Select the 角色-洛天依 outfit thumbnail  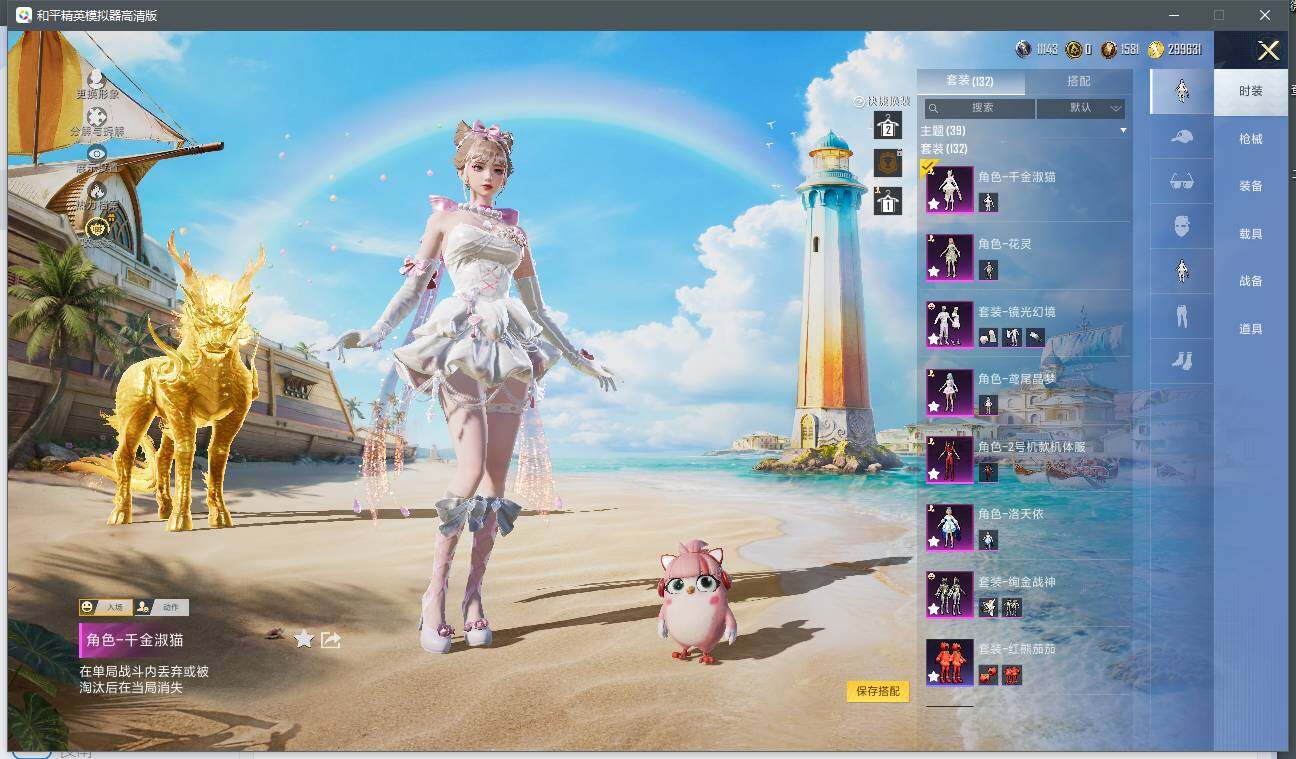coord(949,528)
